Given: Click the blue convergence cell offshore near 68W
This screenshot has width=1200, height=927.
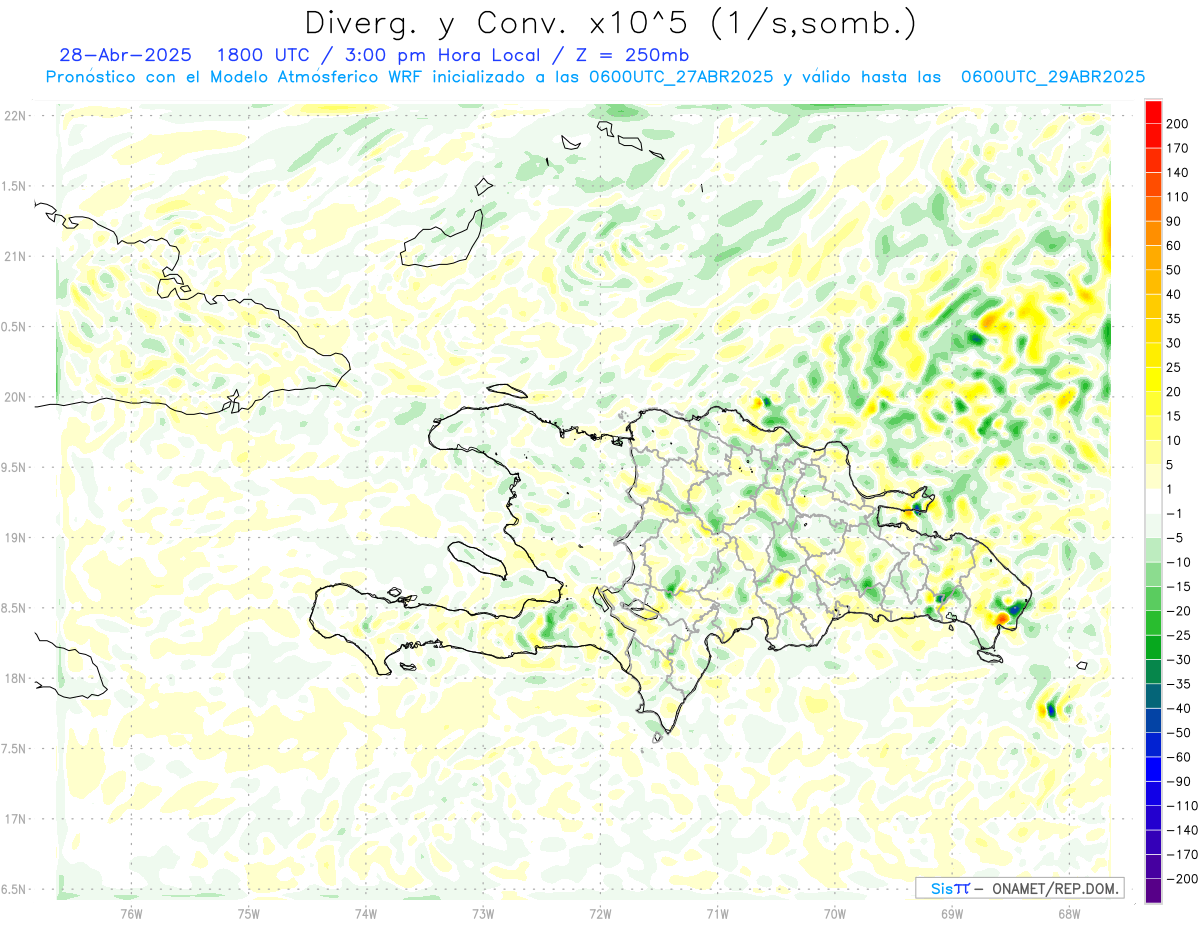Looking at the screenshot, I should 1051,710.
